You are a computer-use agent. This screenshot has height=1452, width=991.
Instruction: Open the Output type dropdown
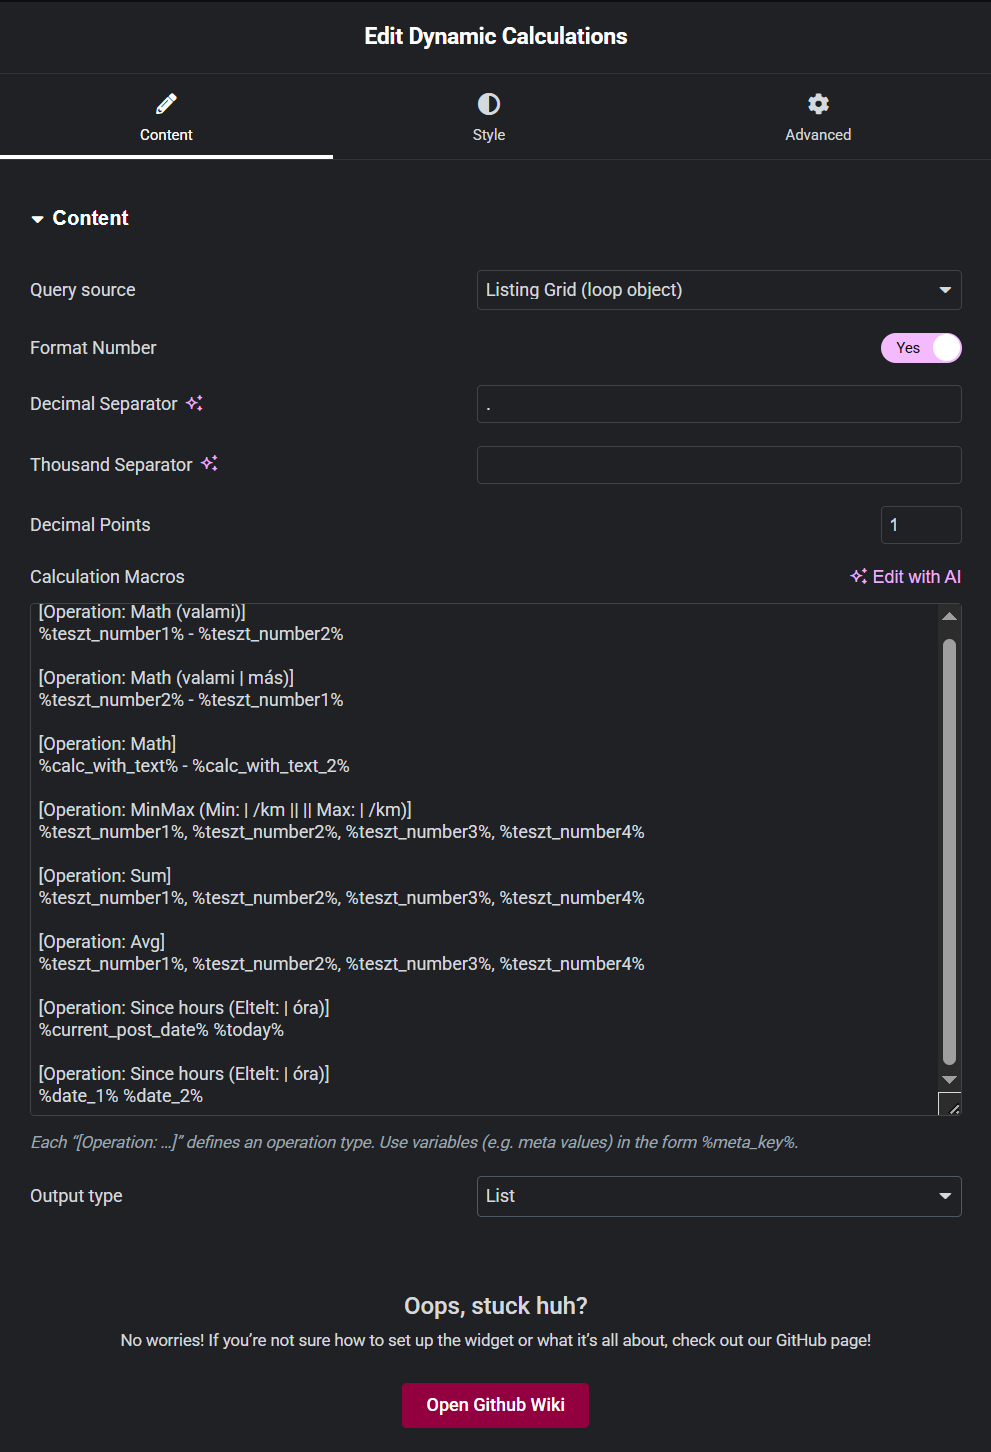719,1196
